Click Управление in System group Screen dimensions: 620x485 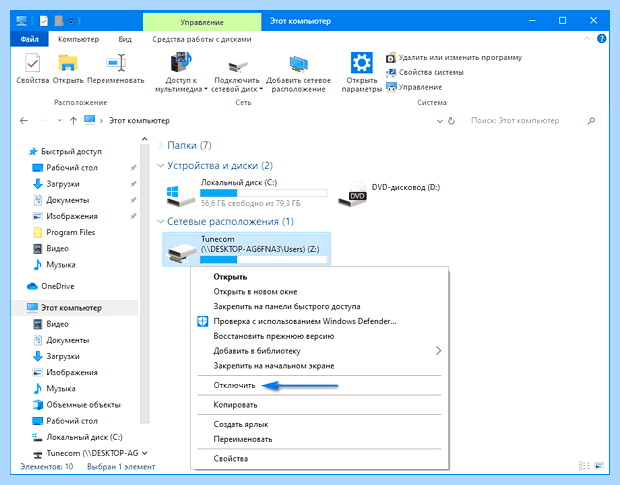coord(414,87)
